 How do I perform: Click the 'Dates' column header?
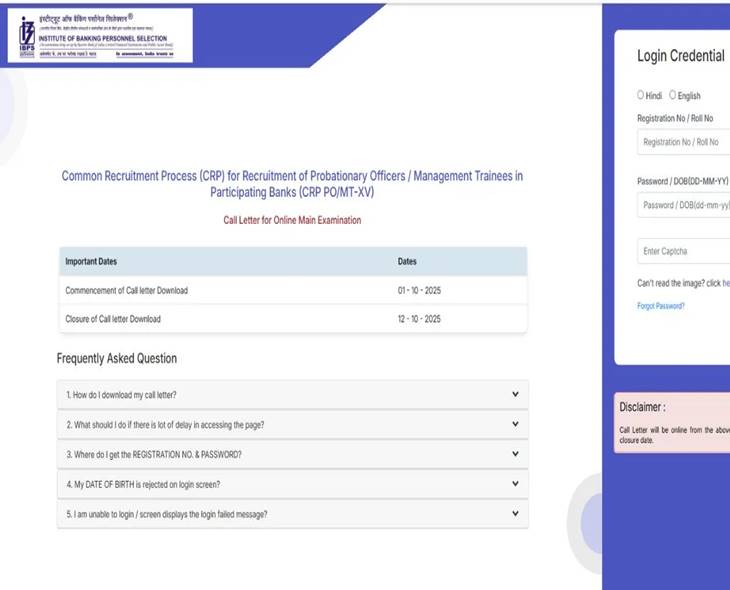pyautogui.click(x=407, y=261)
